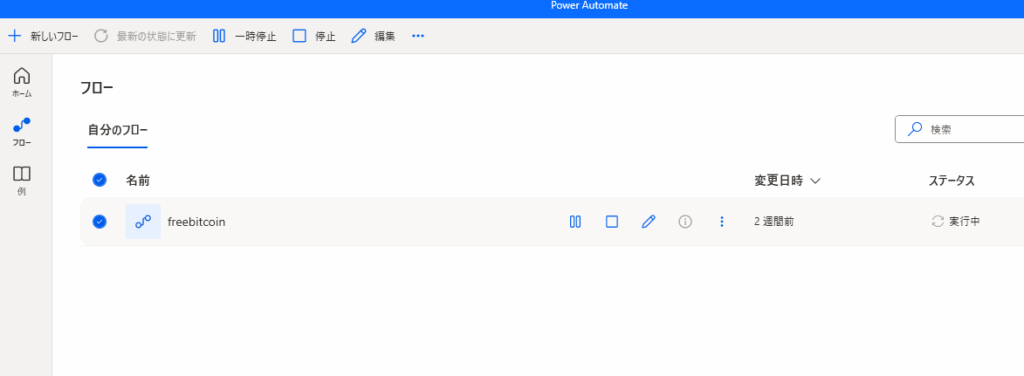Pause freebitcoin with the row pause icon
Viewport: 1024px width, 376px height.
tap(575, 222)
